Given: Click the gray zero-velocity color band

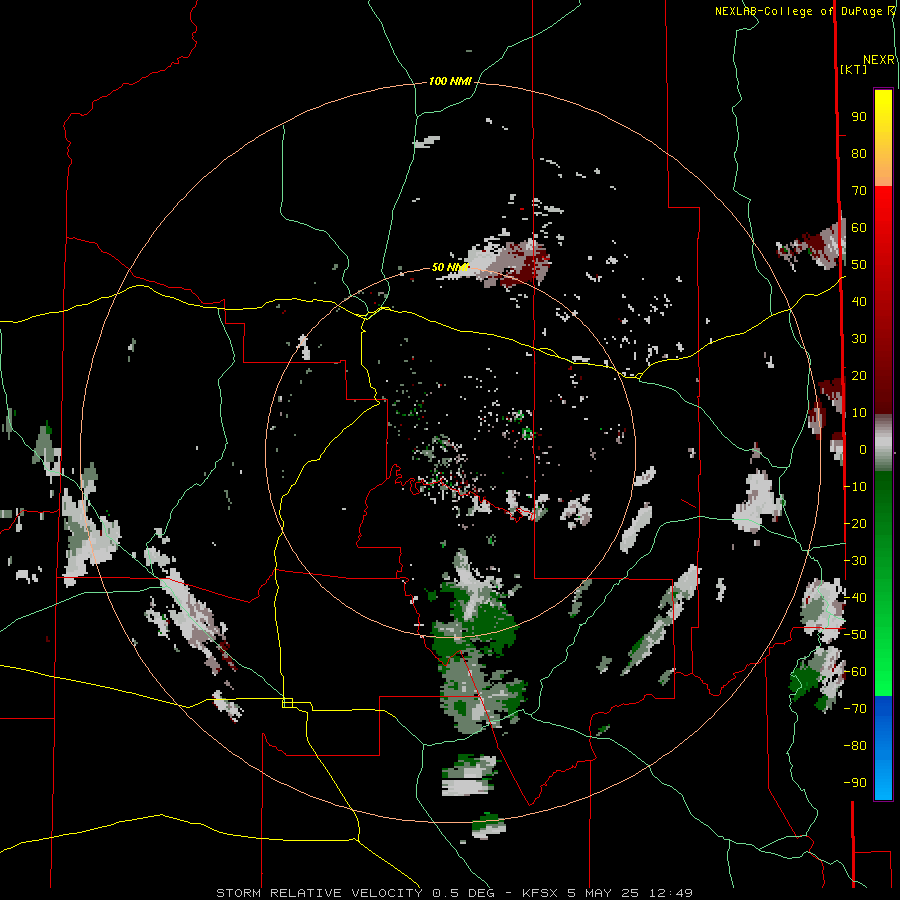Looking at the screenshot, I should point(883,442).
